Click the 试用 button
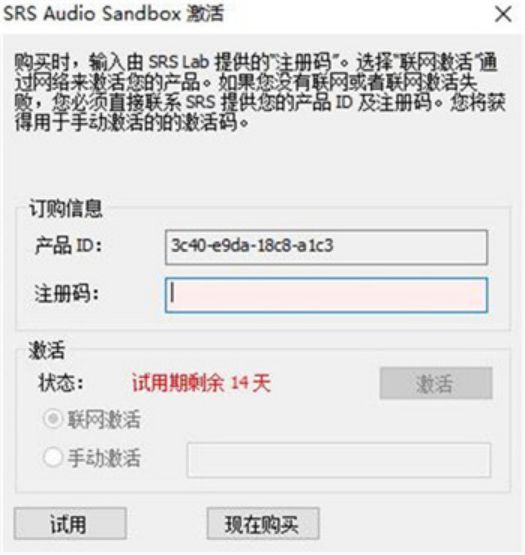 click(70, 523)
